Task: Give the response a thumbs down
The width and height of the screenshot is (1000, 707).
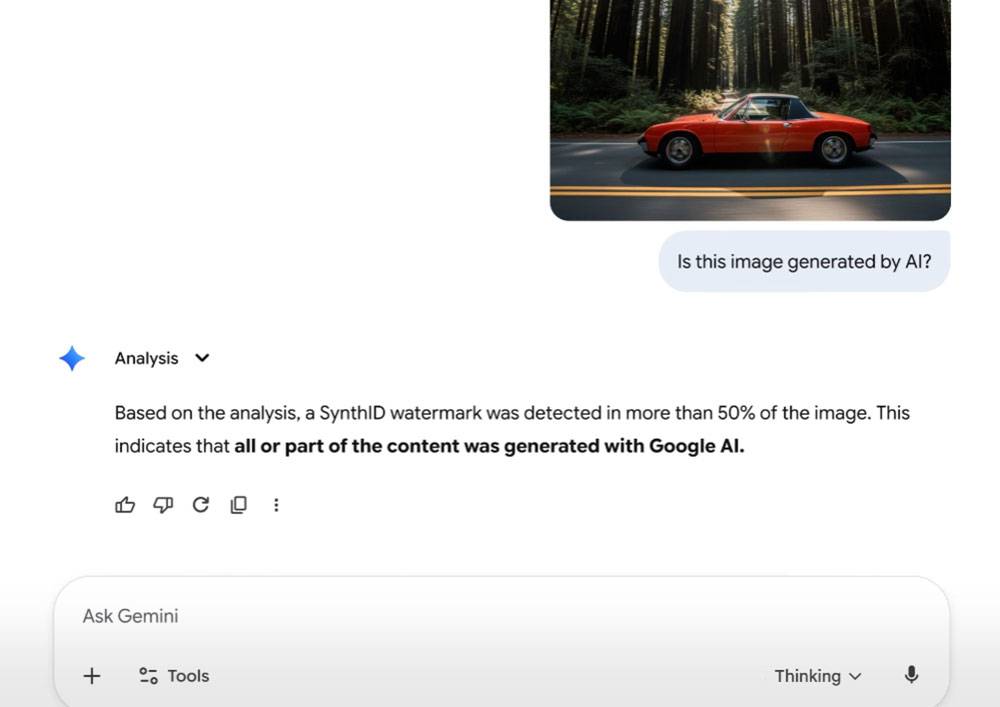Action: [162, 505]
